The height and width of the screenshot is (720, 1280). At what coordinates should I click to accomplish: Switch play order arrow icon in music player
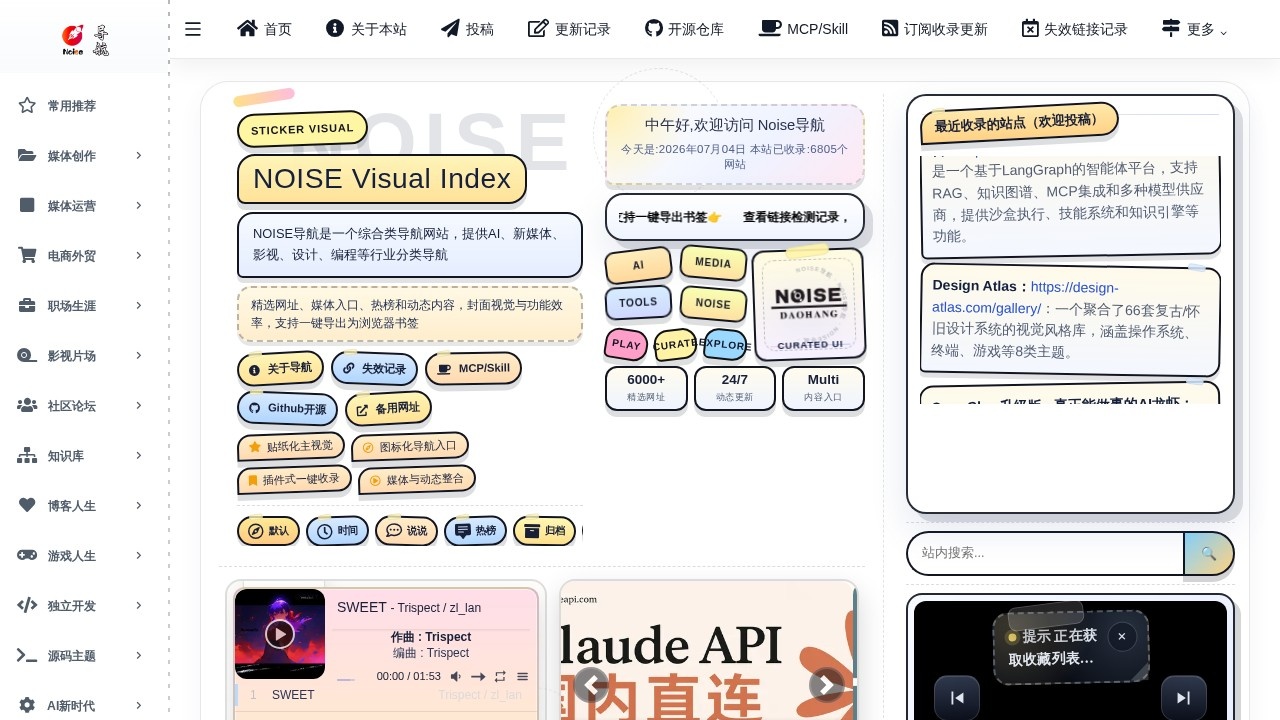point(478,677)
